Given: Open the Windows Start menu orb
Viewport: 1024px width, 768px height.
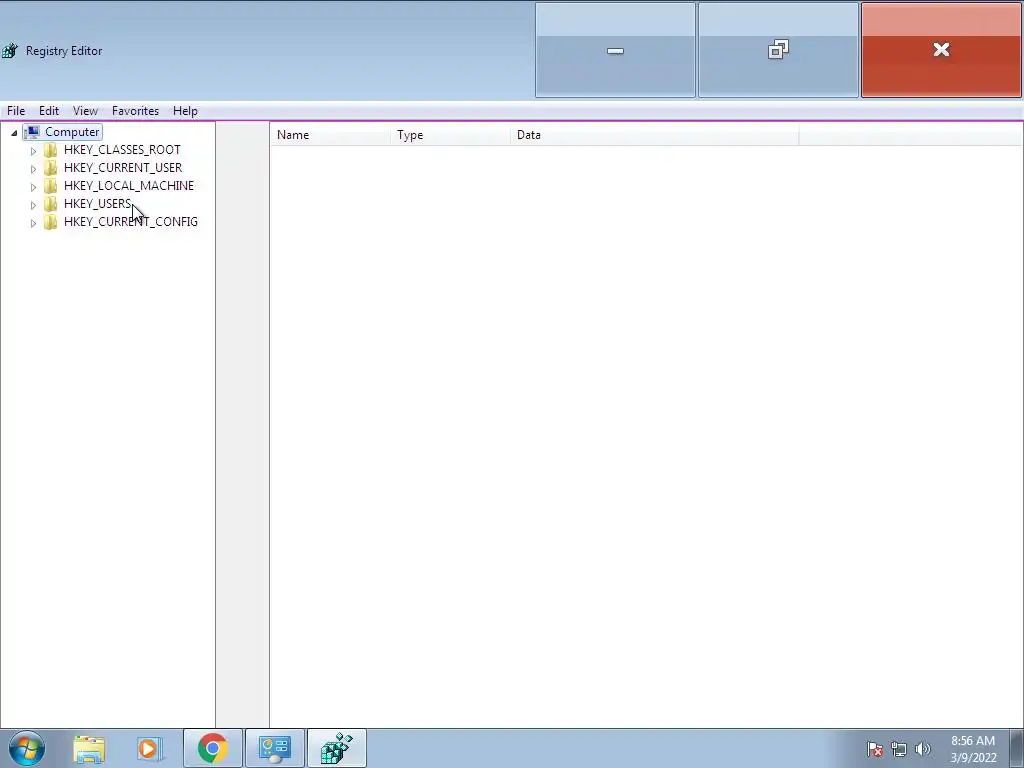Looking at the screenshot, I should [27, 748].
